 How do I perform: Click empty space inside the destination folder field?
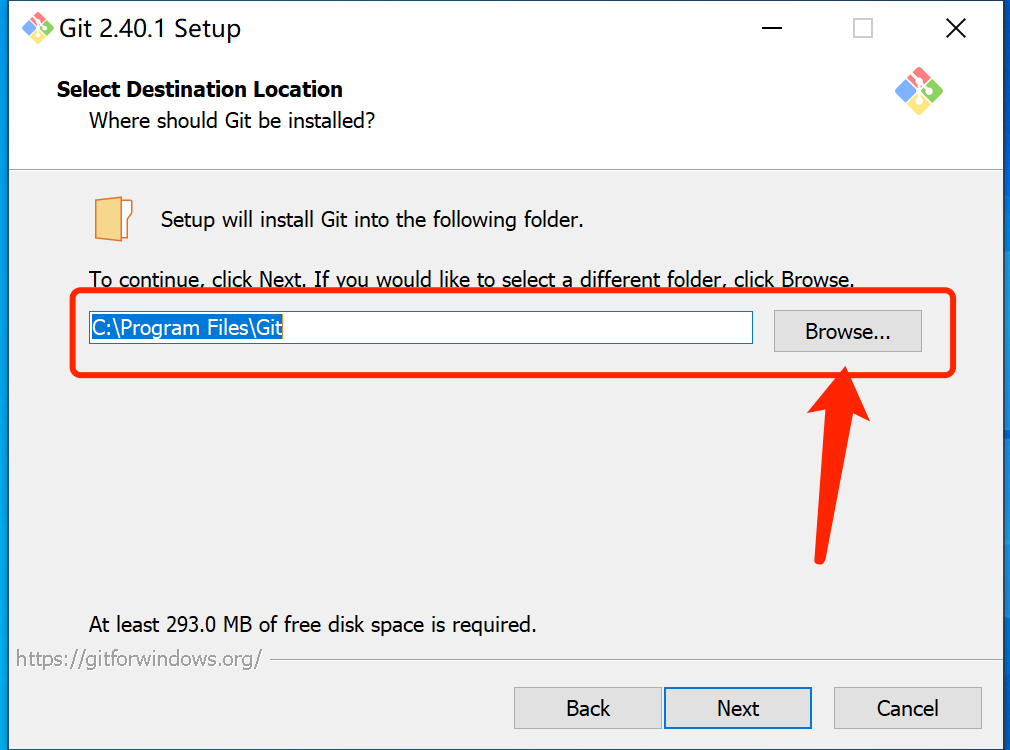515,327
